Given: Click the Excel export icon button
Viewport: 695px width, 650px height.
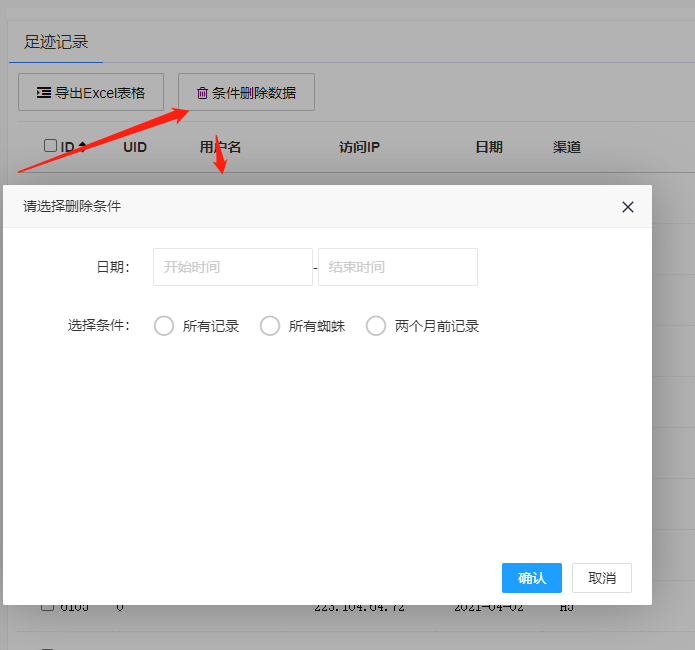Looking at the screenshot, I should coord(91,93).
